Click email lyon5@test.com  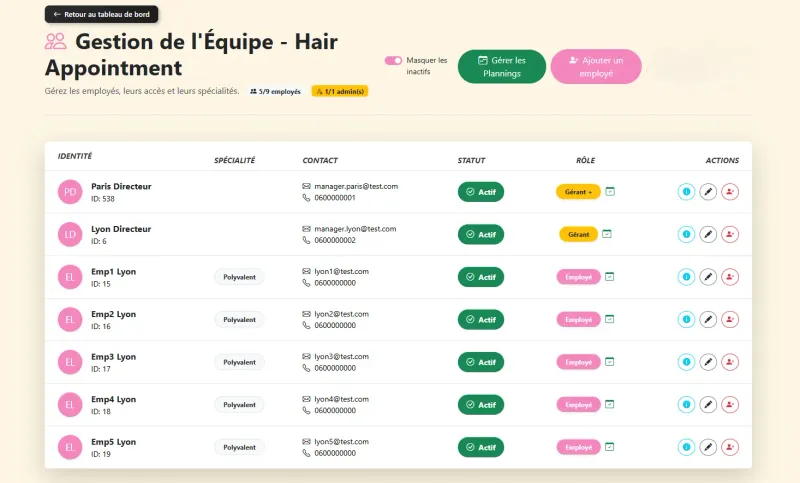tap(341, 442)
